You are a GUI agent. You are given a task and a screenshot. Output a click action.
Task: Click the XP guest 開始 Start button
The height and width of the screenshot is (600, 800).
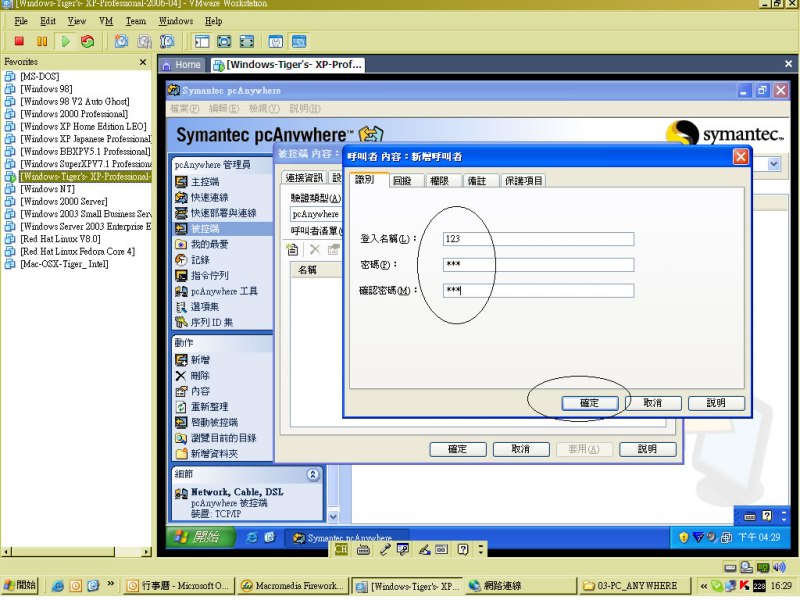[x=200, y=537]
